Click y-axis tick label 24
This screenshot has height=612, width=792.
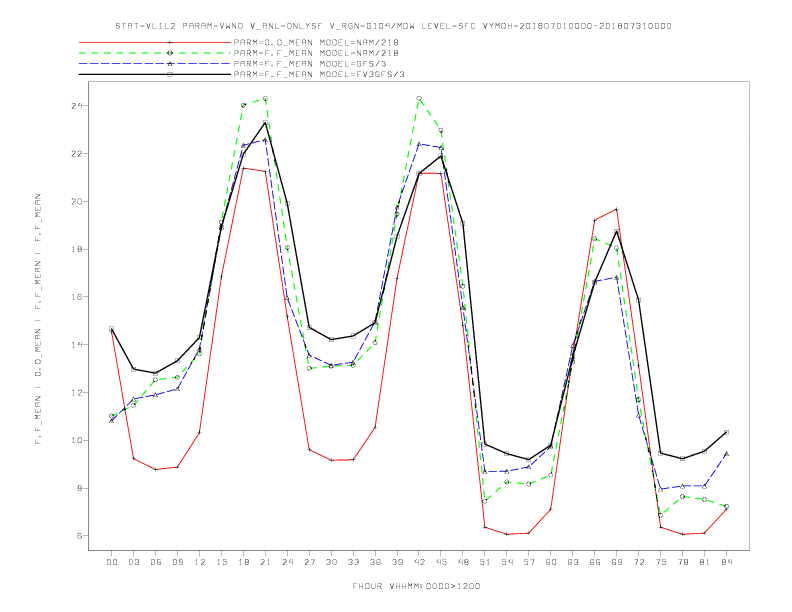[x=77, y=106]
